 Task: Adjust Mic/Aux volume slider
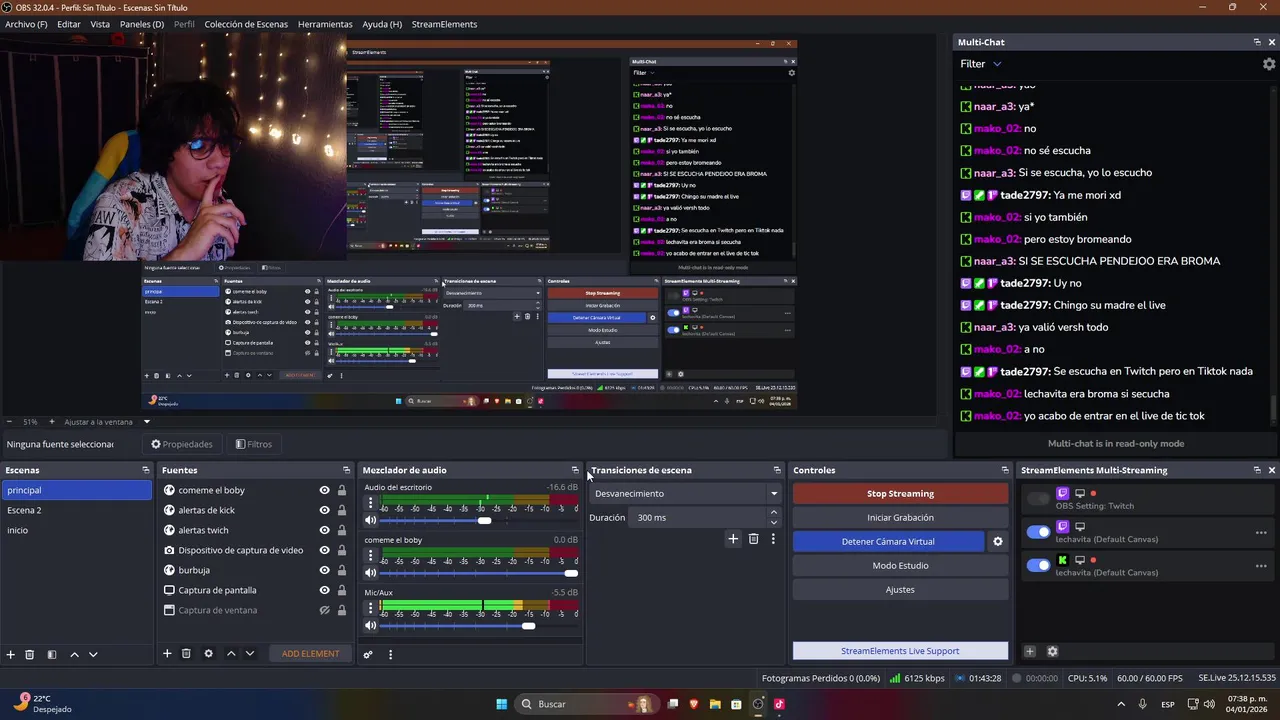[x=528, y=626]
